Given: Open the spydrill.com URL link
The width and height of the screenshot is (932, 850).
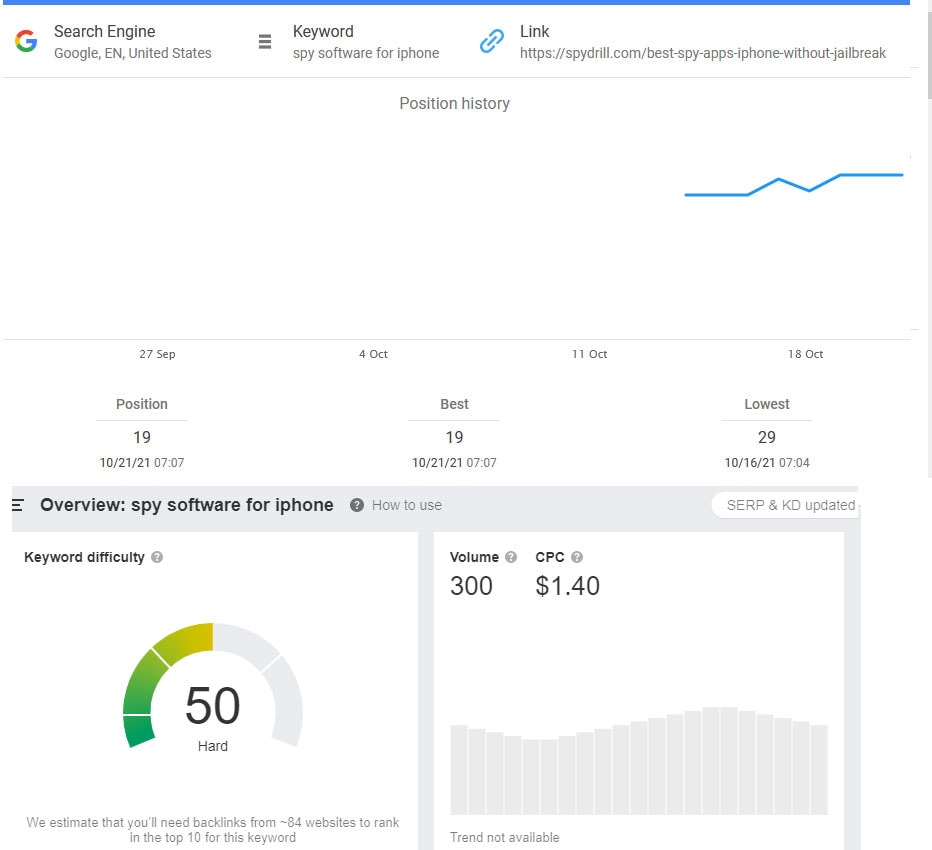Looking at the screenshot, I should (702, 53).
